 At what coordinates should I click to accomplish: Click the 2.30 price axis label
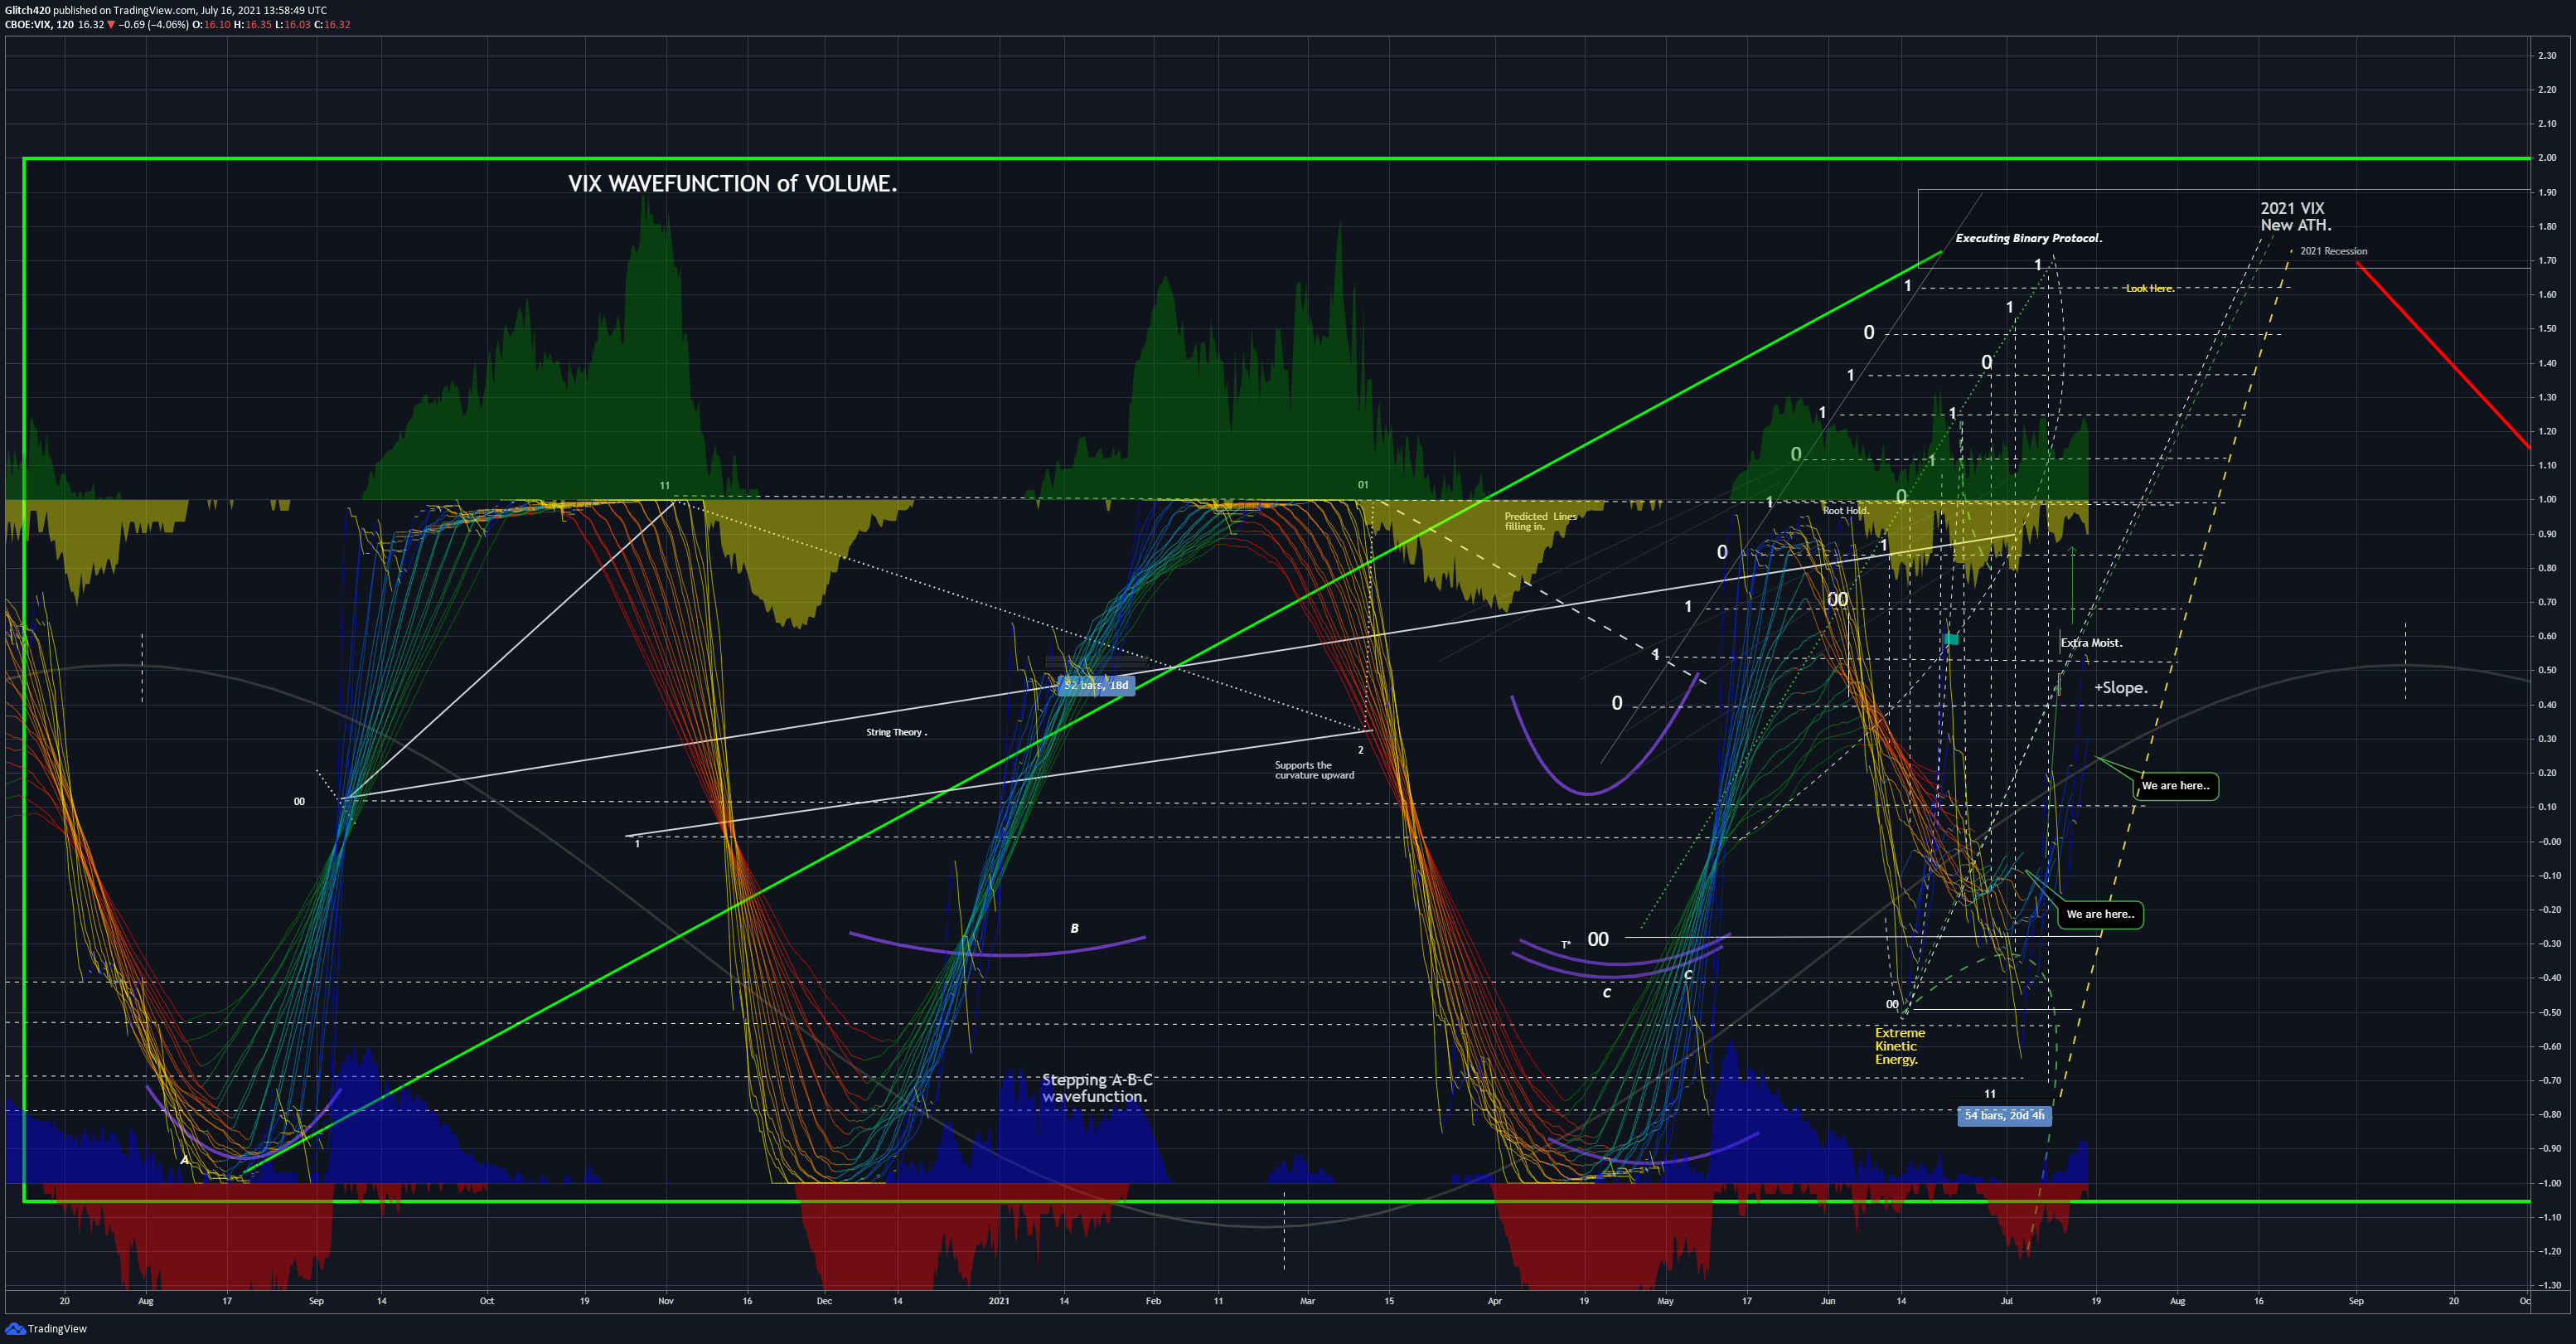[2547, 56]
